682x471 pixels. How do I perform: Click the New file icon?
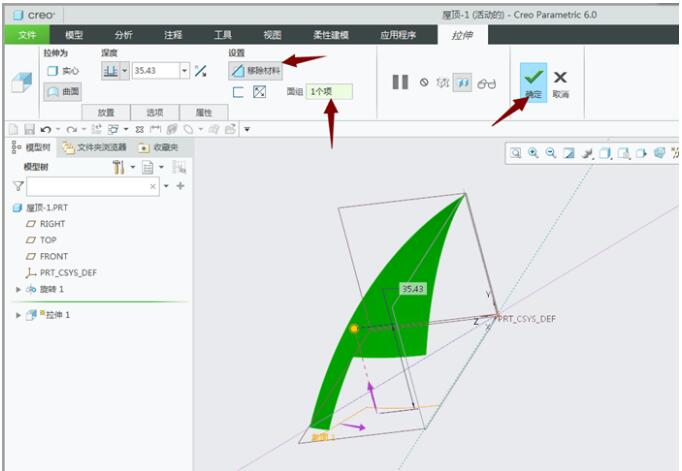[x=13, y=129]
